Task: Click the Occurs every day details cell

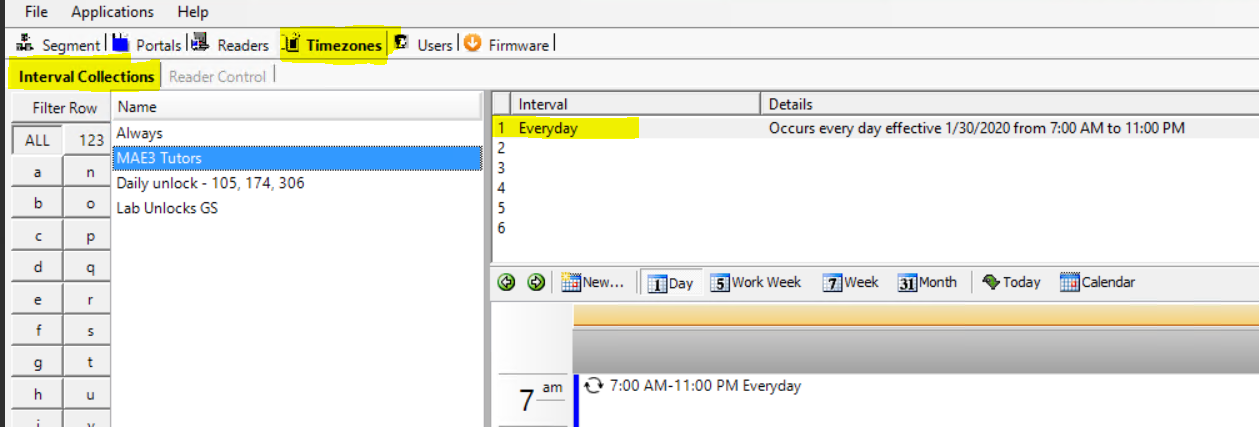Action: tap(1009, 128)
